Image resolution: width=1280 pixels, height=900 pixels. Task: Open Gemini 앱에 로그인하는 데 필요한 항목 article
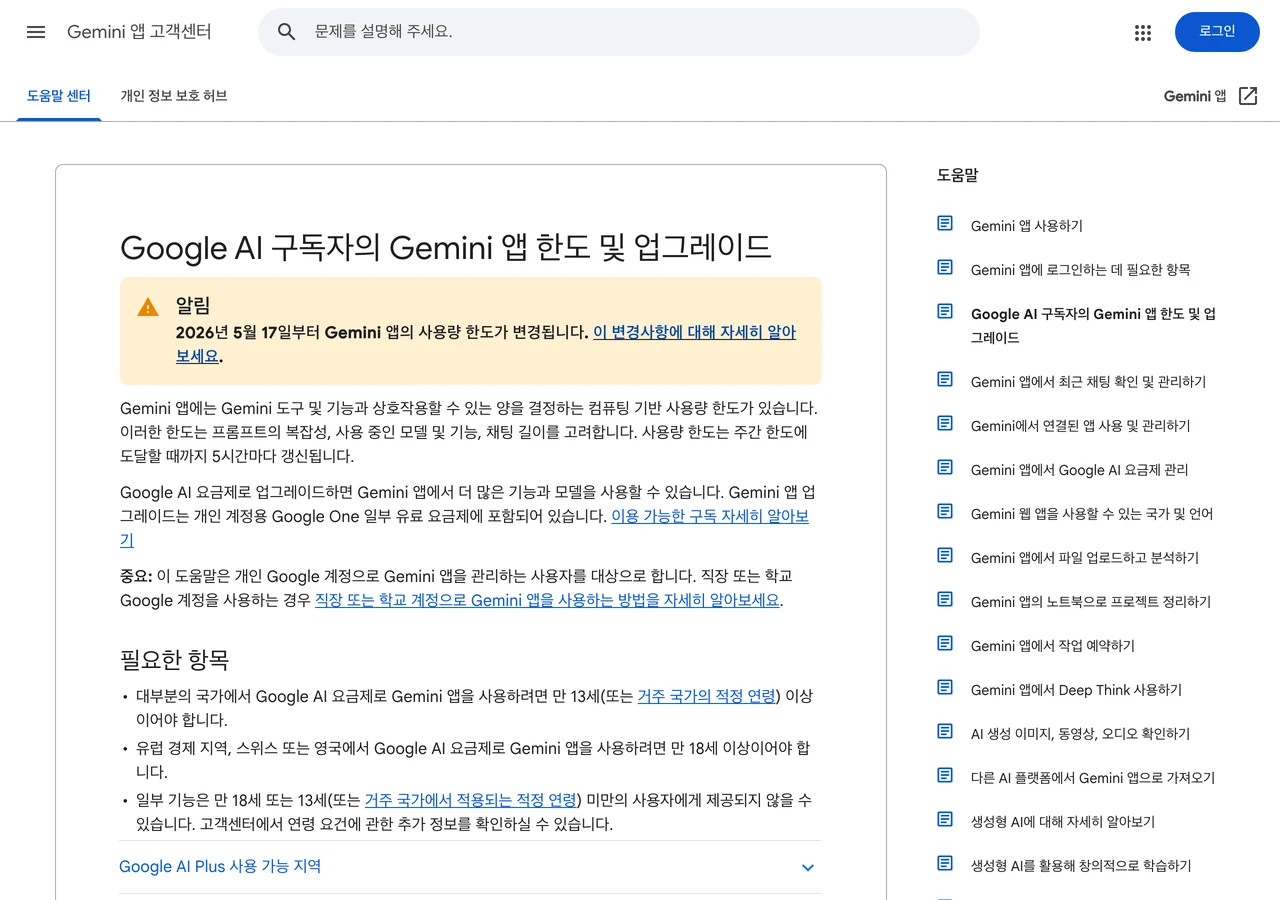point(1080,270)
